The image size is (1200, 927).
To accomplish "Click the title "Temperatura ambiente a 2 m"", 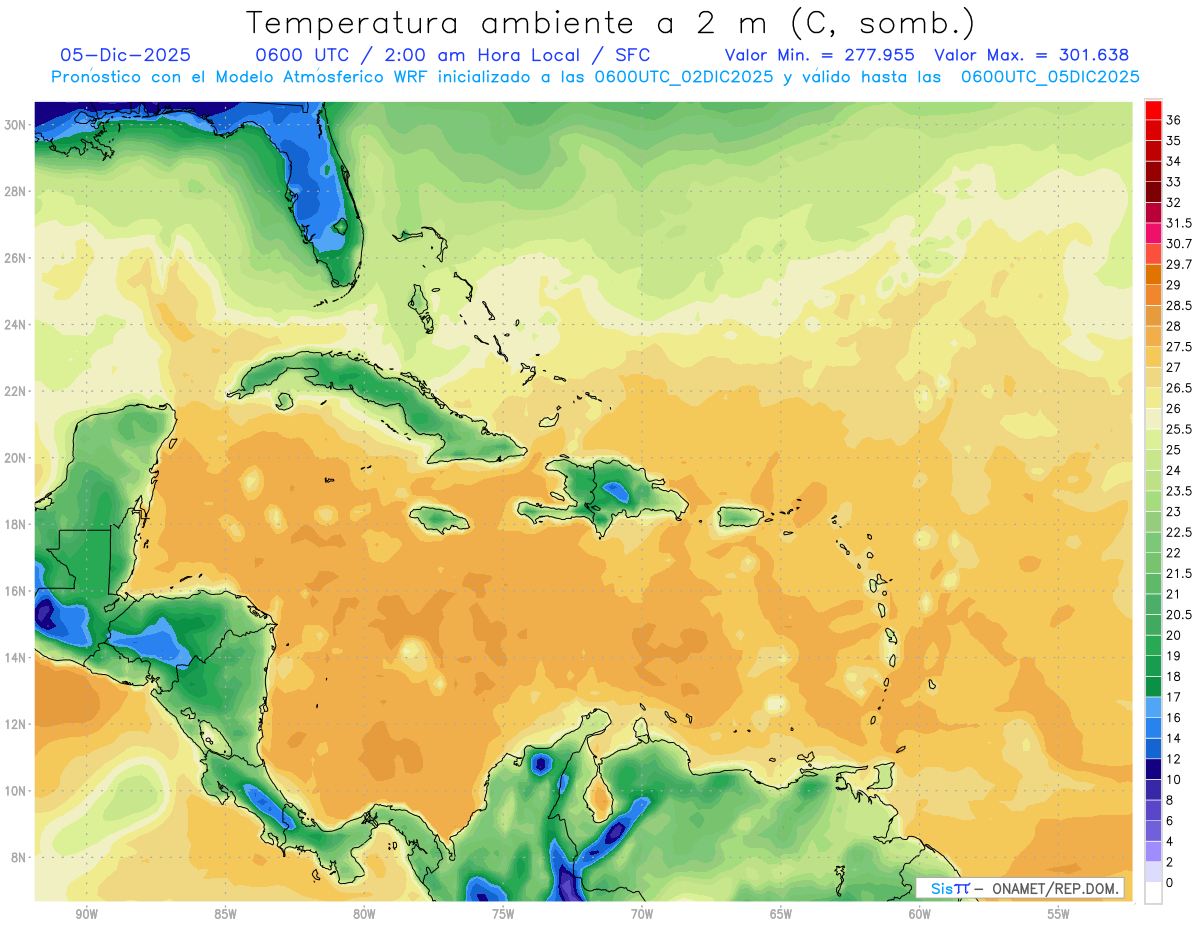I will tap(505, 23).
